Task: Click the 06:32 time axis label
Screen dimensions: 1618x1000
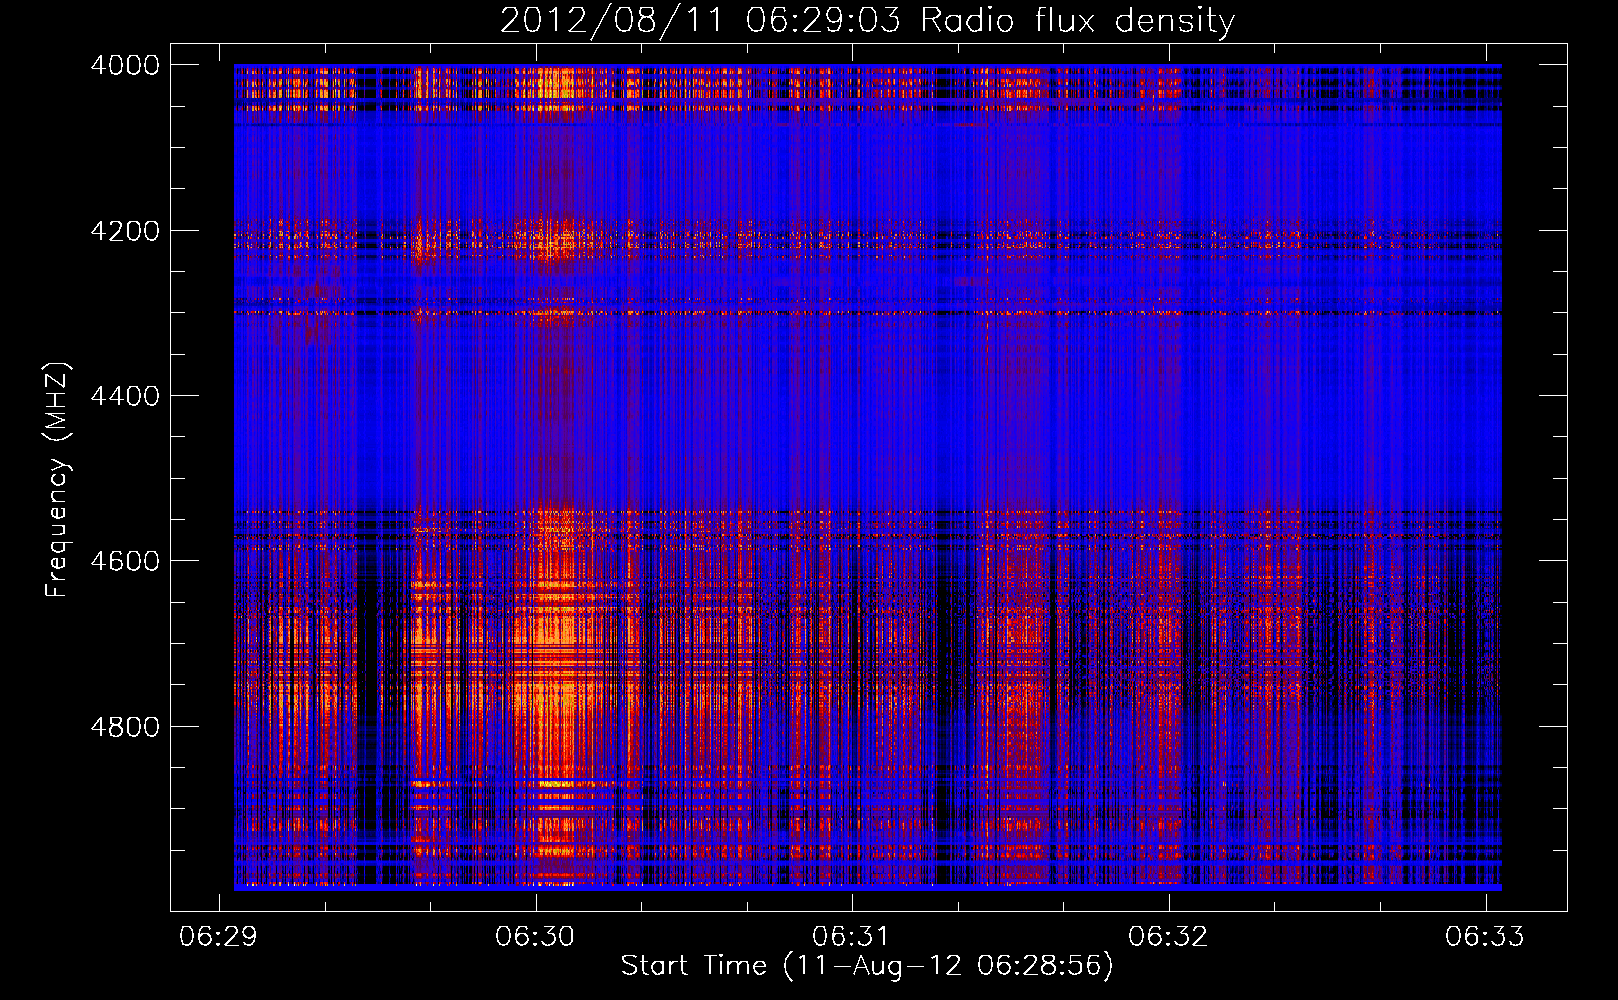Action: [x=1168, y=936]
